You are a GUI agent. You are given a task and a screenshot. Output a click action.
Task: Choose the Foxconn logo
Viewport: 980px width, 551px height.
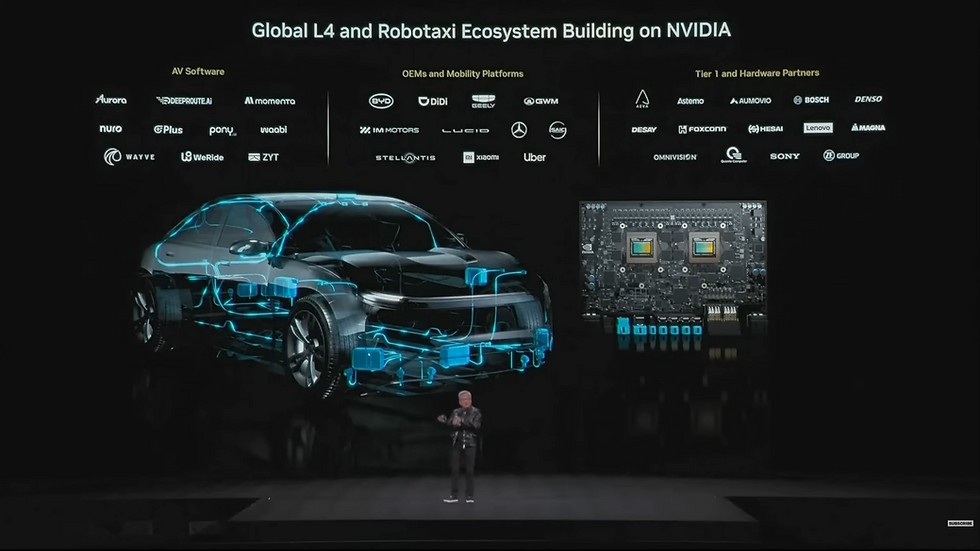(x=702, y=129)
